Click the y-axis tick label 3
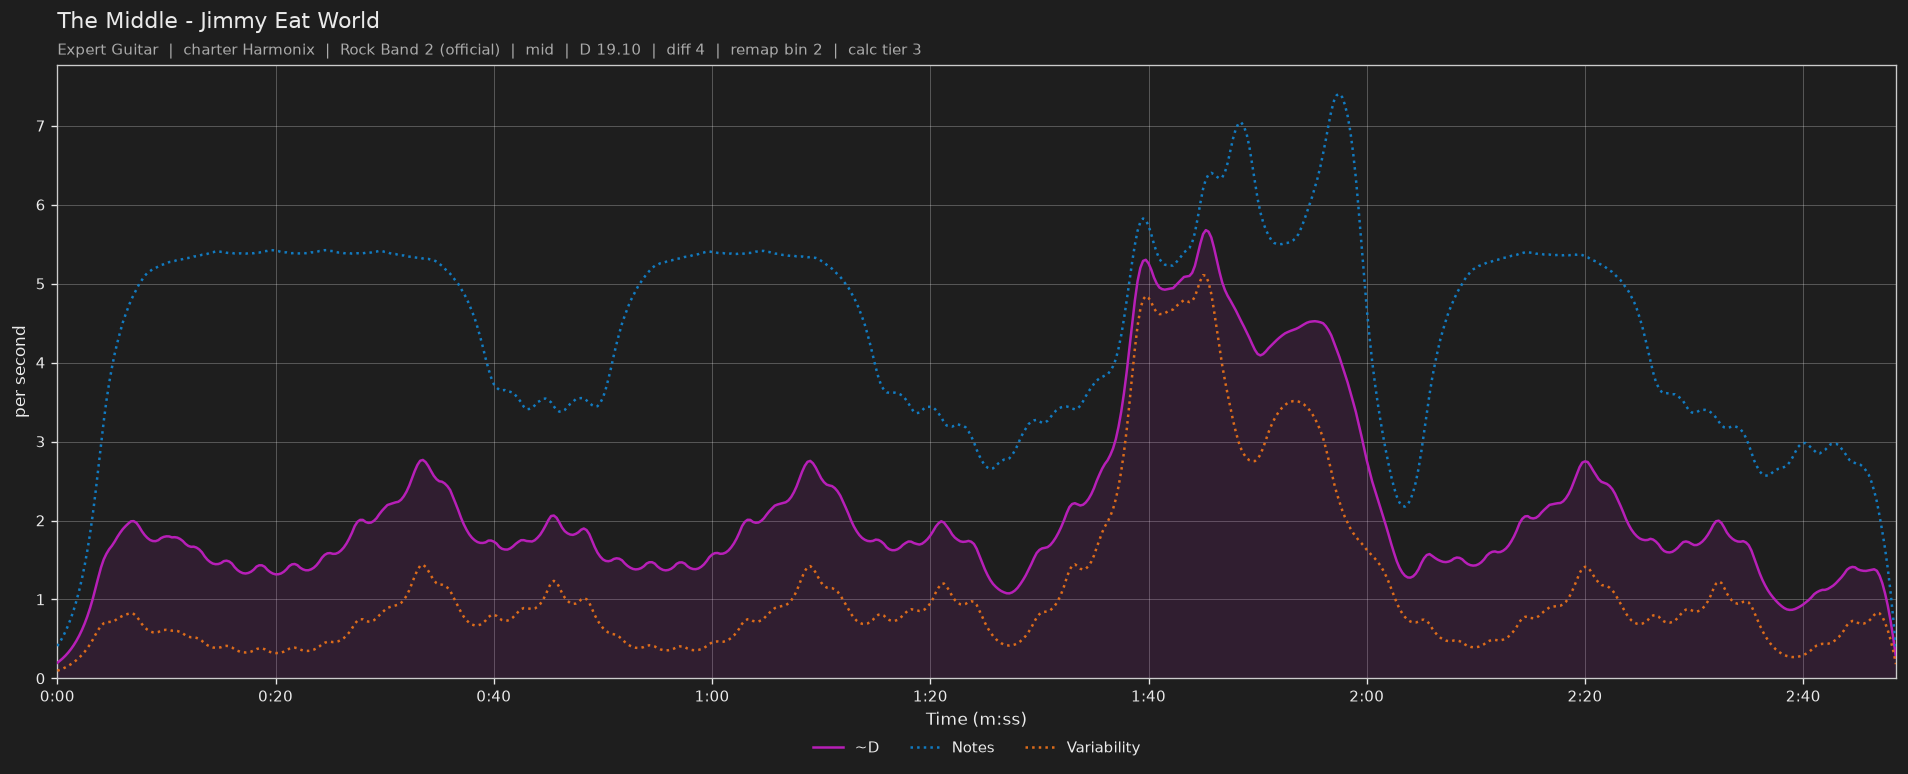This screenshot has width=1908, height=774. click(41, 442)
